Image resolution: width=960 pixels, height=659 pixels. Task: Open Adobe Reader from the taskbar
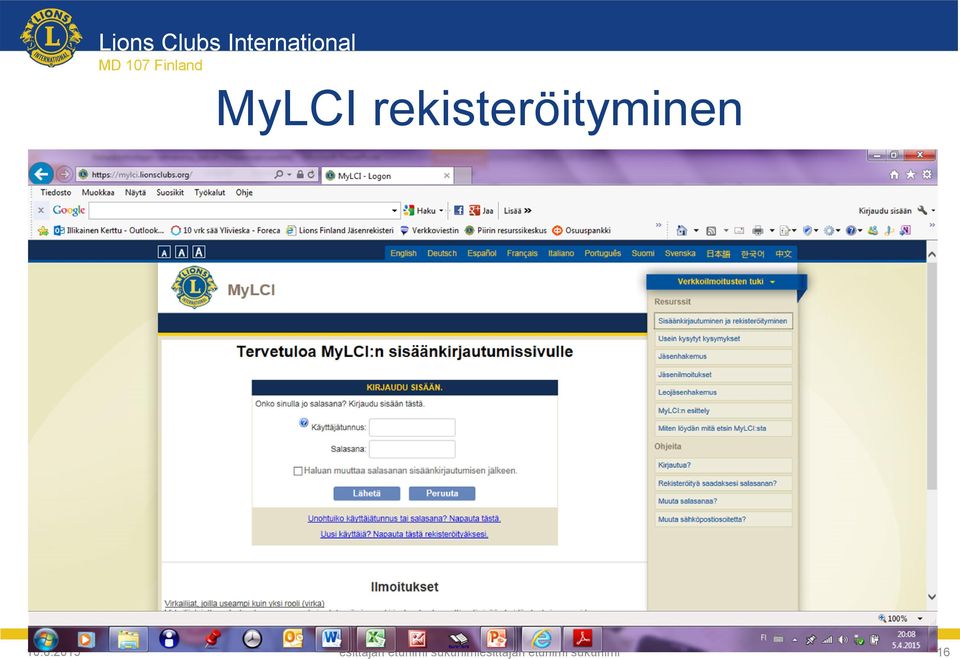[582, 639]
